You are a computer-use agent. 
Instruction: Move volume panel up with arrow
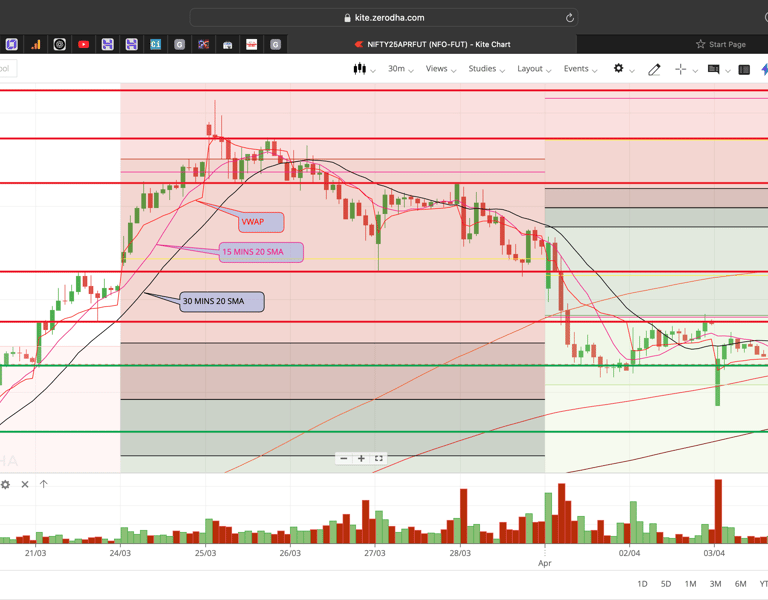point(44,484)
